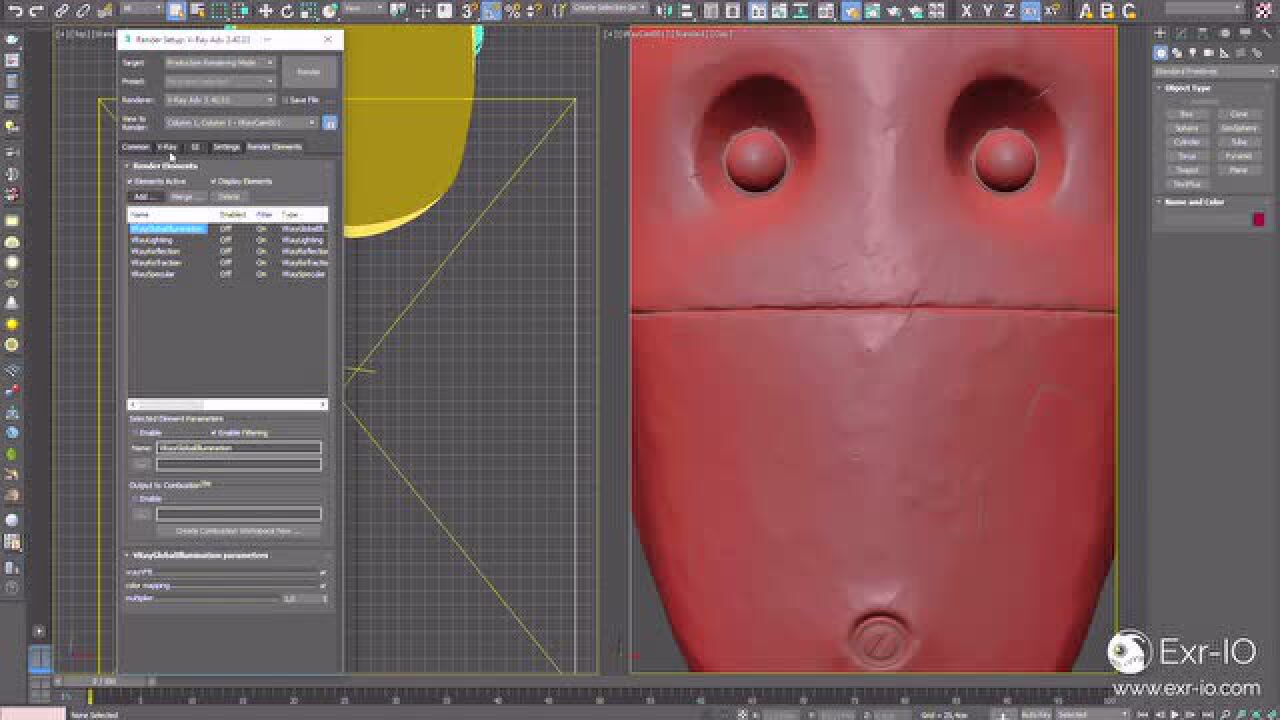Toggle the Elements Active checkbox
This screenshot has width=1280, height=720.
point(130,181)
